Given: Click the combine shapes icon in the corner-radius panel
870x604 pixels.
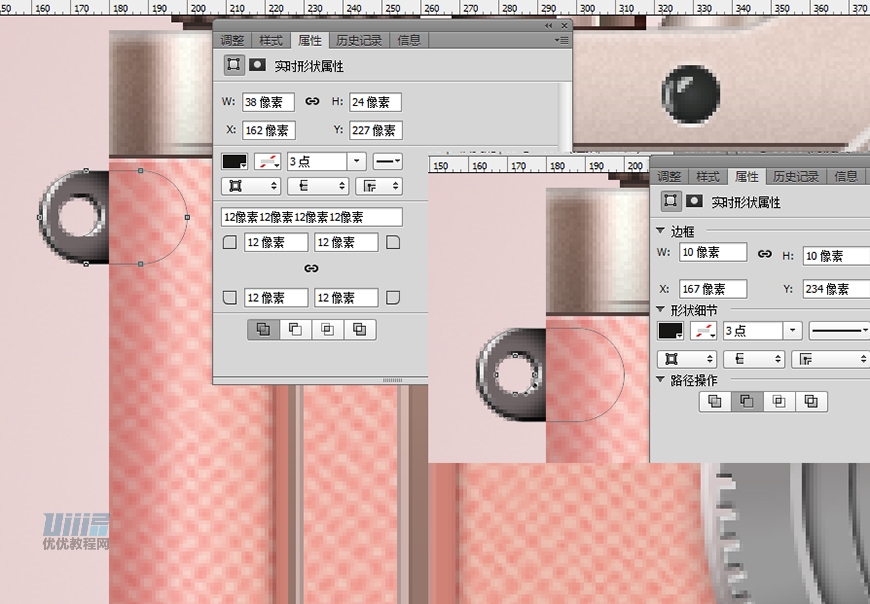Looking at the screenshot, I should tap(263, 329).
